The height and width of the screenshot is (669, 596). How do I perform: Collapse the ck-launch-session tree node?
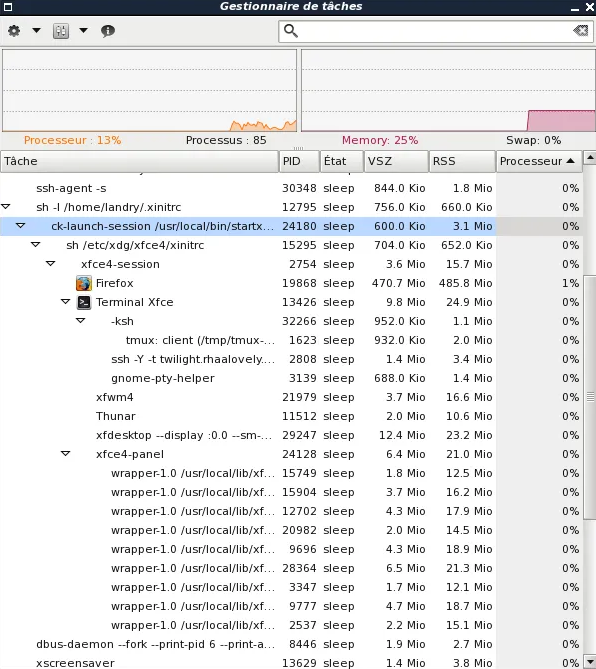20,226
